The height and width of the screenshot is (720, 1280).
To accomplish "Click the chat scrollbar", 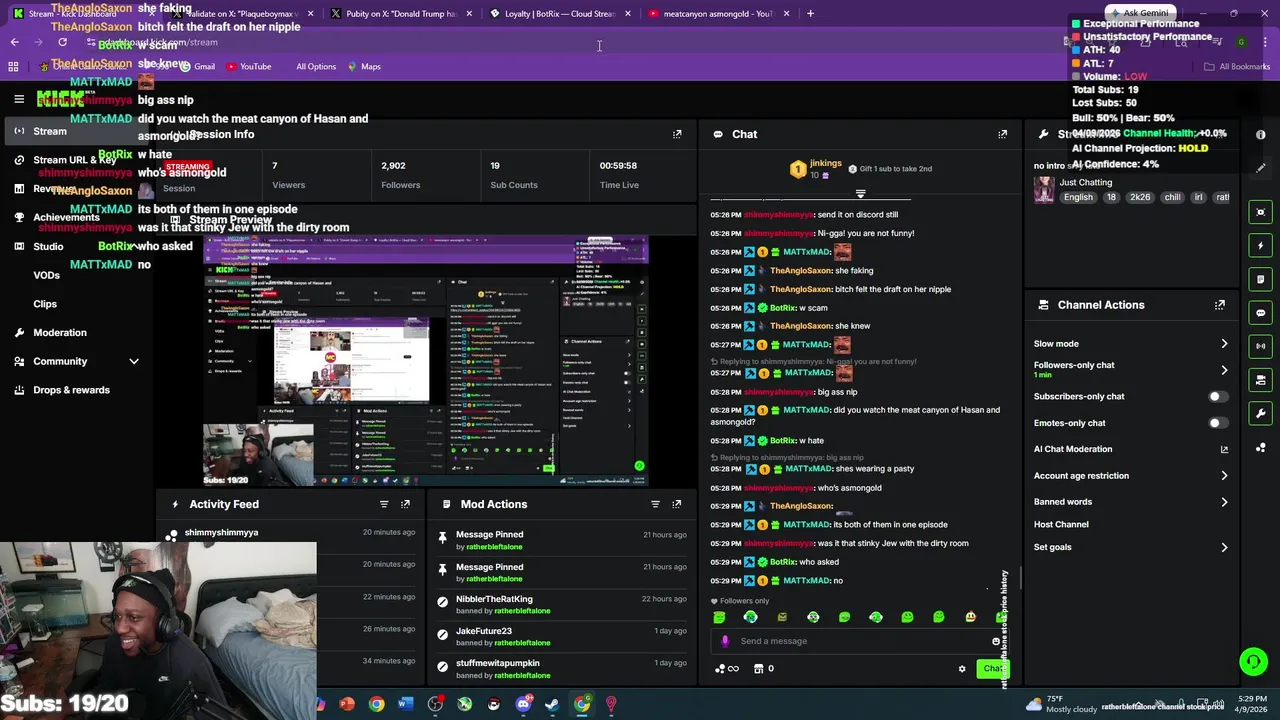I will [1020, 578].
